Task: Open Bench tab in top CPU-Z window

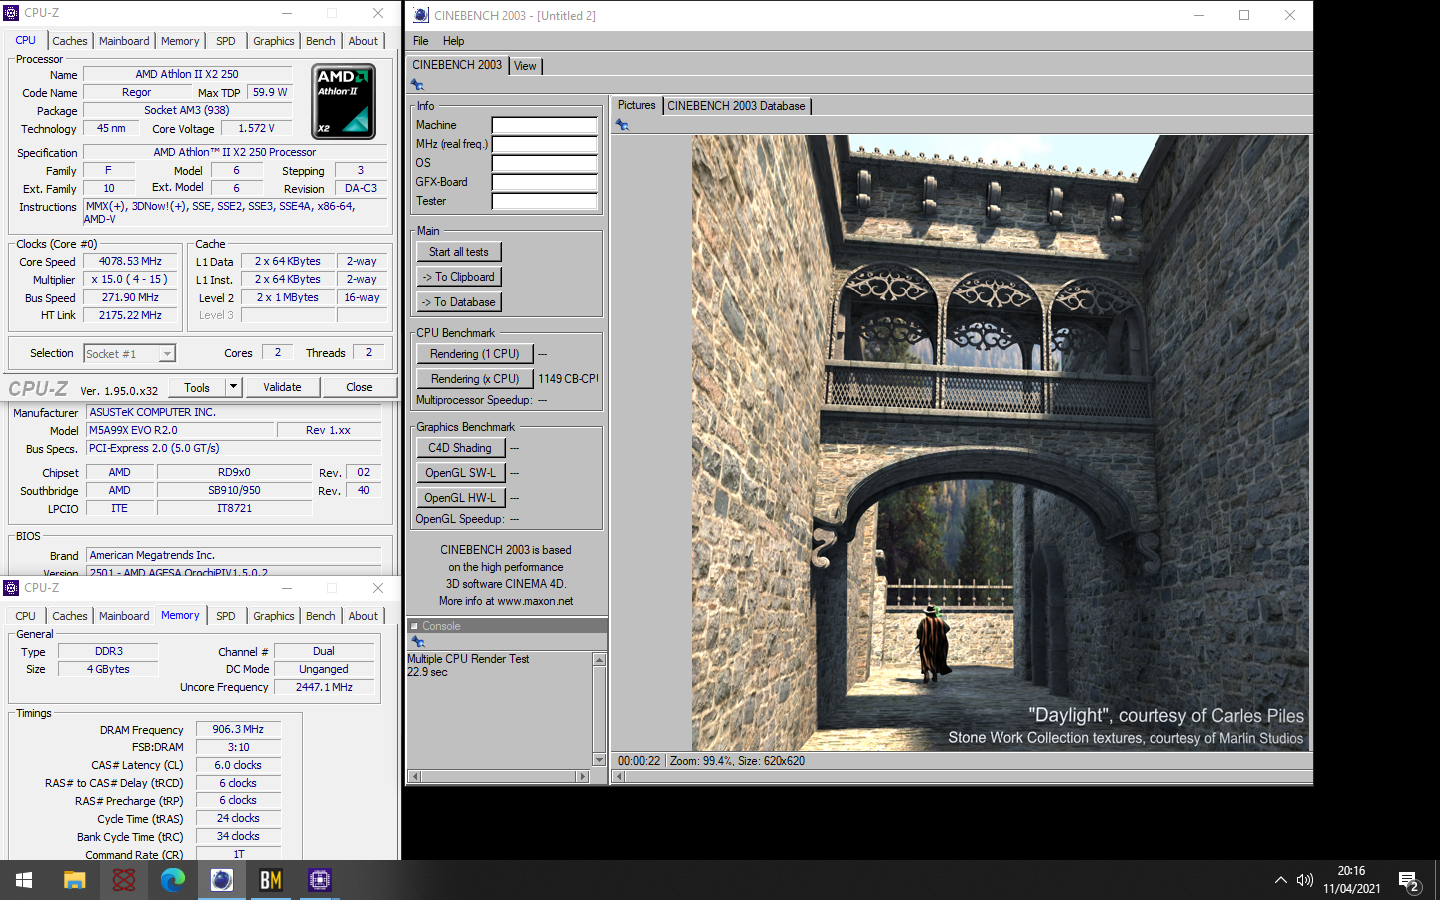Action: (320, 41)
